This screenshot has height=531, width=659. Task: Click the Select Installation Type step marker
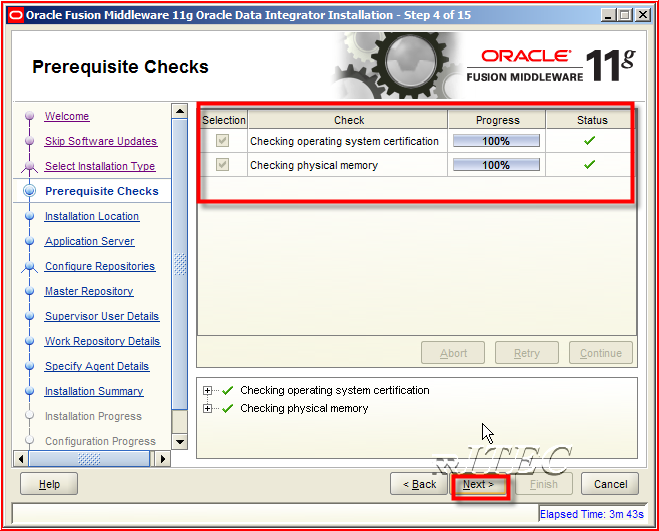tap(29, 166)
